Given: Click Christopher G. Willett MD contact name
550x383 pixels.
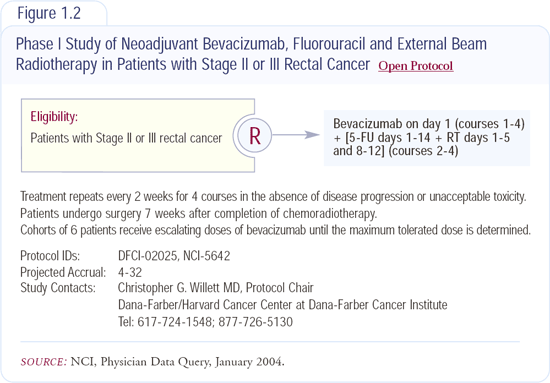Looking at the screenshot, I should pos(179,288).
